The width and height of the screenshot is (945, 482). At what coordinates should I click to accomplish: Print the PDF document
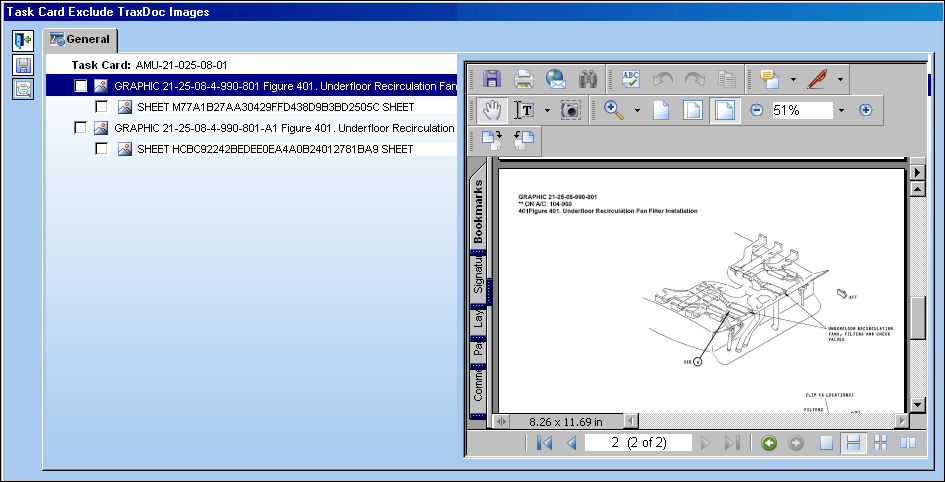click(x=524, y=79)
